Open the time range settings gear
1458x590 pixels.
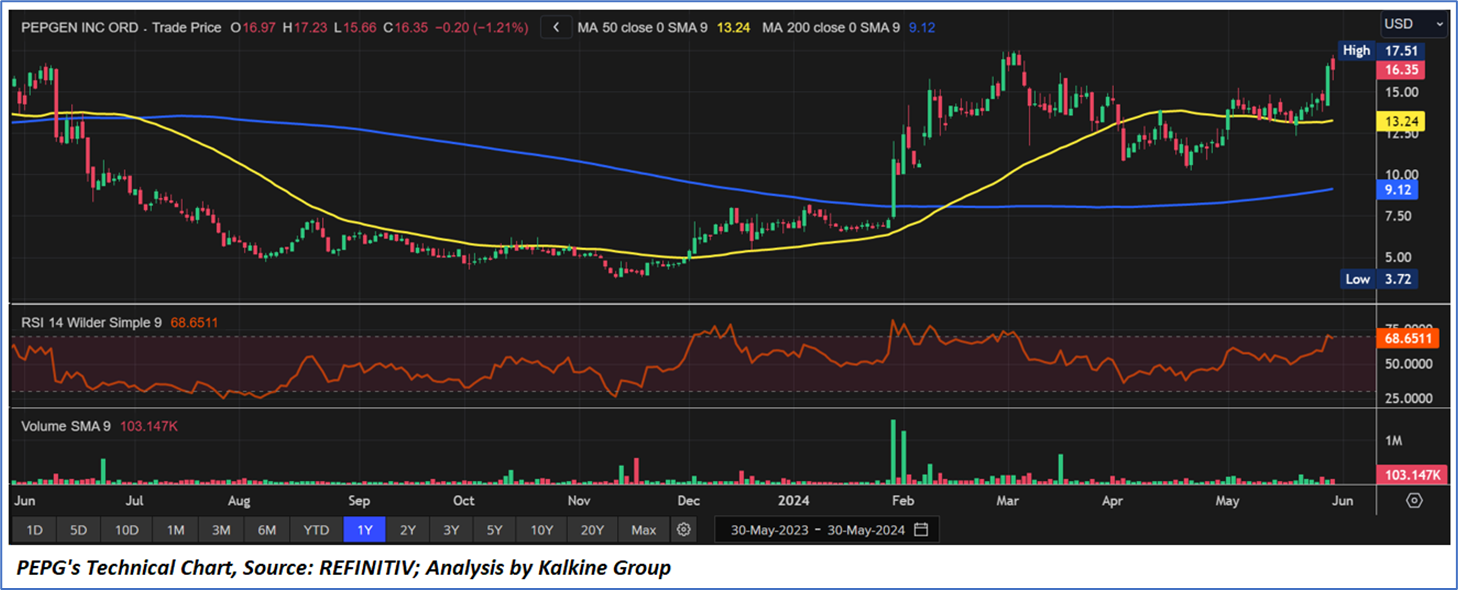pyautogui.click(x=684, y=529)
